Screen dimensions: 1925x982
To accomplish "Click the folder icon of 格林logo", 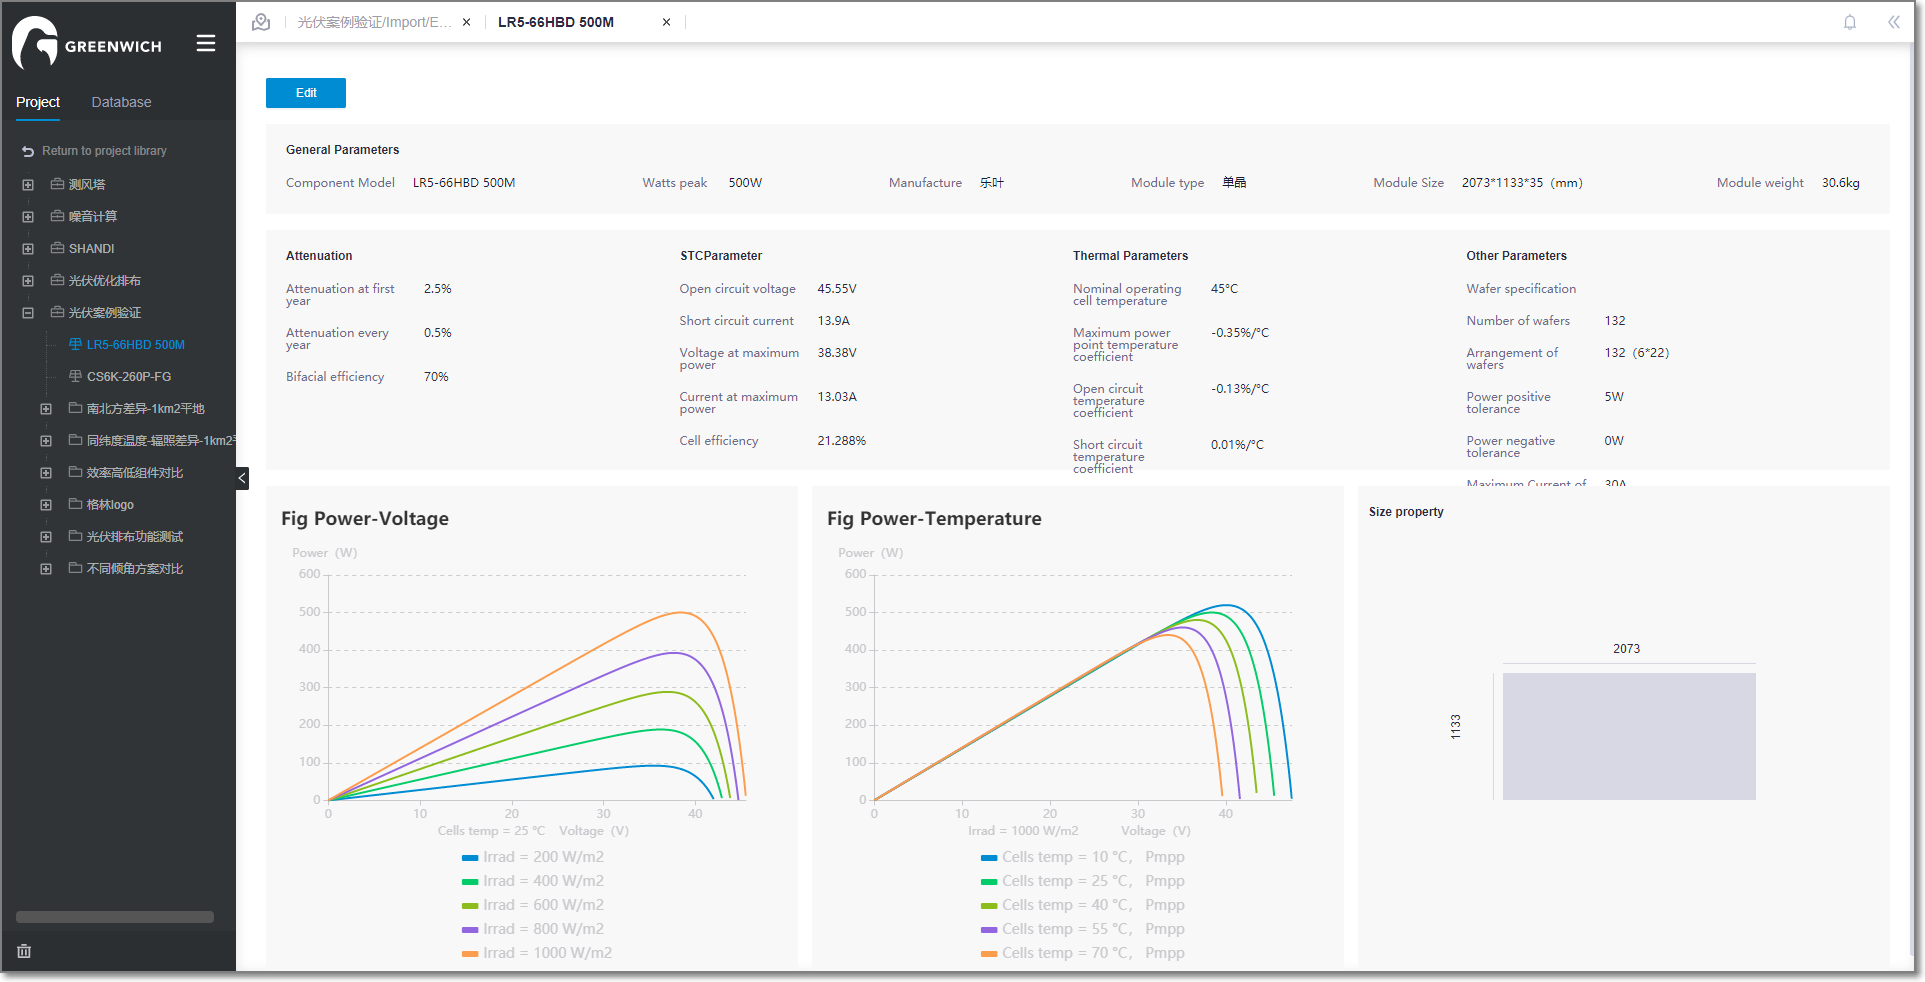I will [x=75, y=504].
